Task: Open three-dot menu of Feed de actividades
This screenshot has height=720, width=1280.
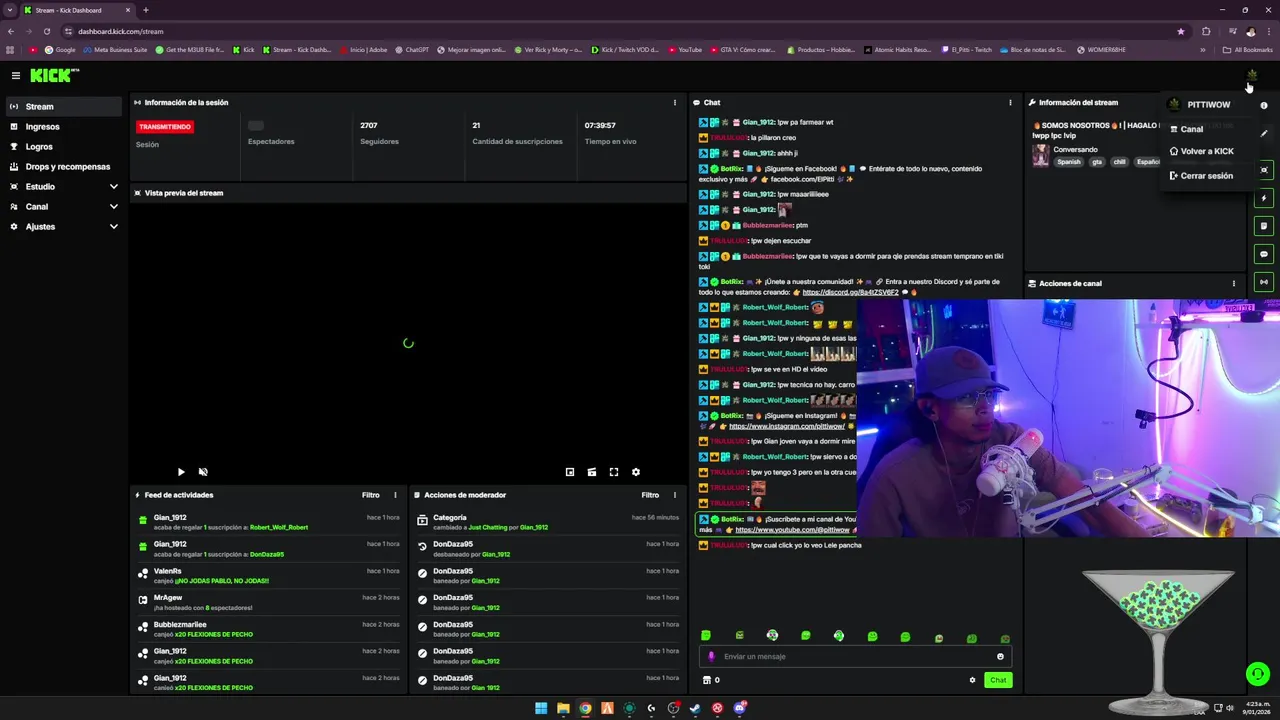Action: point(395,495)
